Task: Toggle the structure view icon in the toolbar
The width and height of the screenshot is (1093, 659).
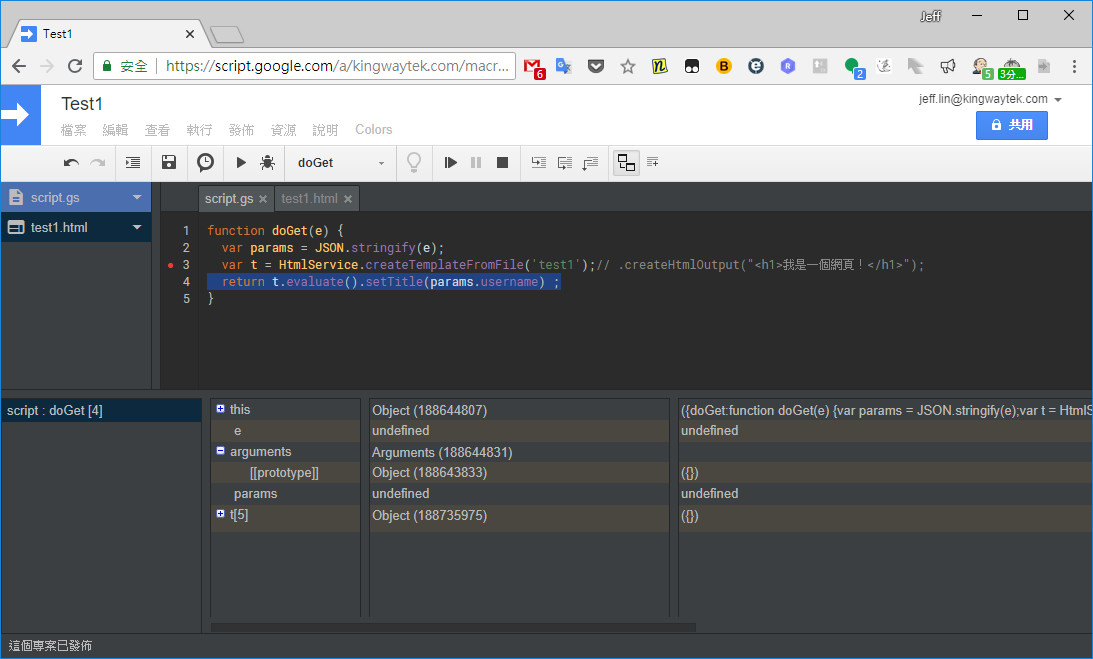Action: point(626,162)
